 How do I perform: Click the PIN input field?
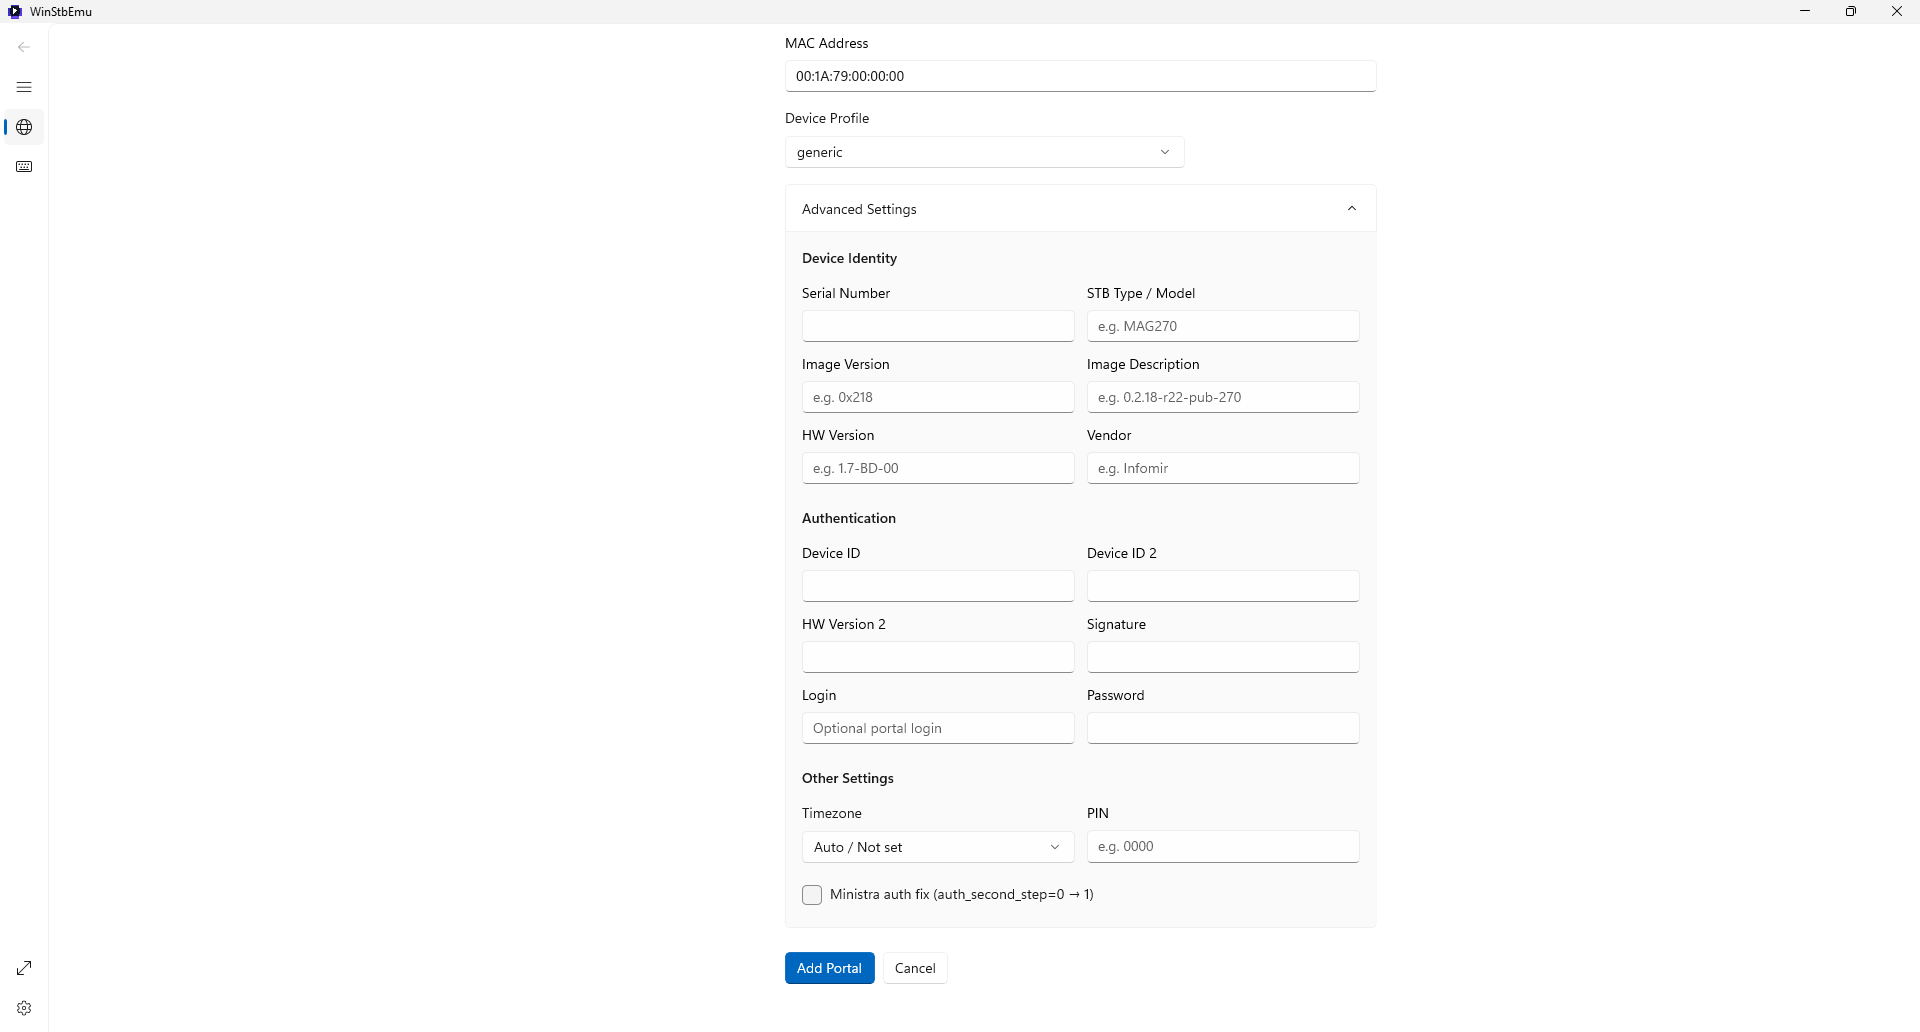click(x=1223, y=846)
